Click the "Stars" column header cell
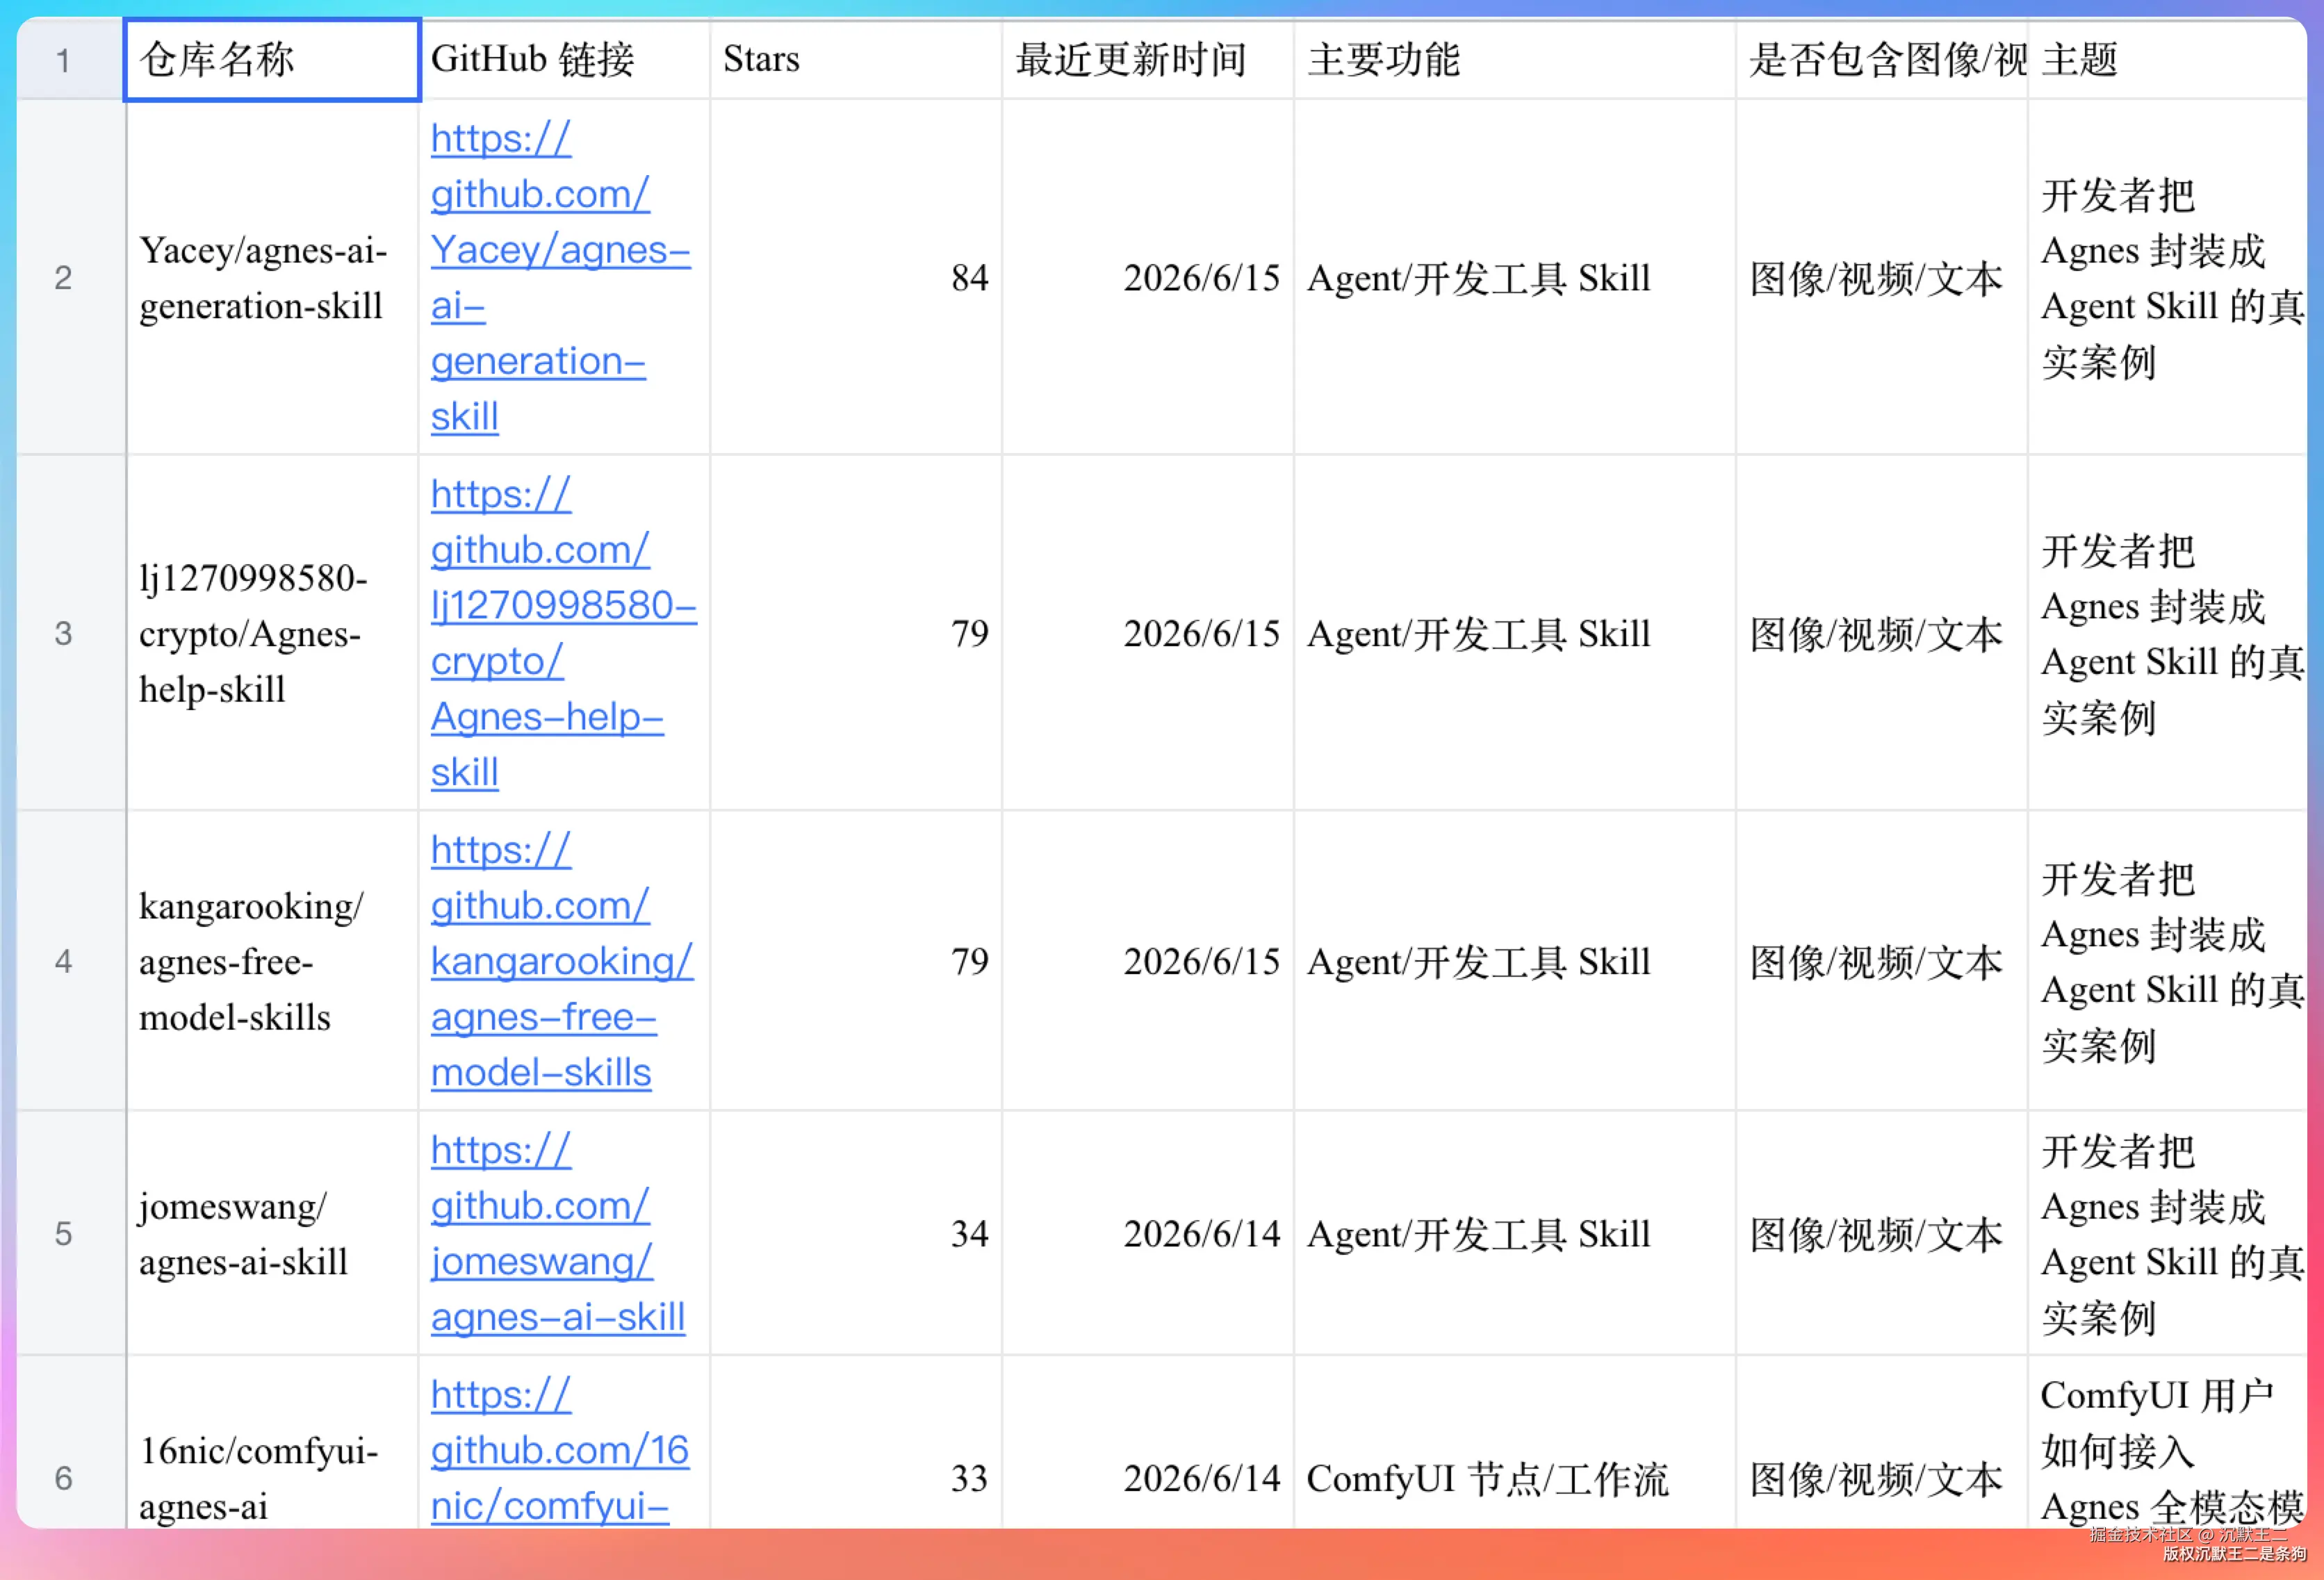The width and height of the screenshot is (2324, 1580). tap(856, 60)
